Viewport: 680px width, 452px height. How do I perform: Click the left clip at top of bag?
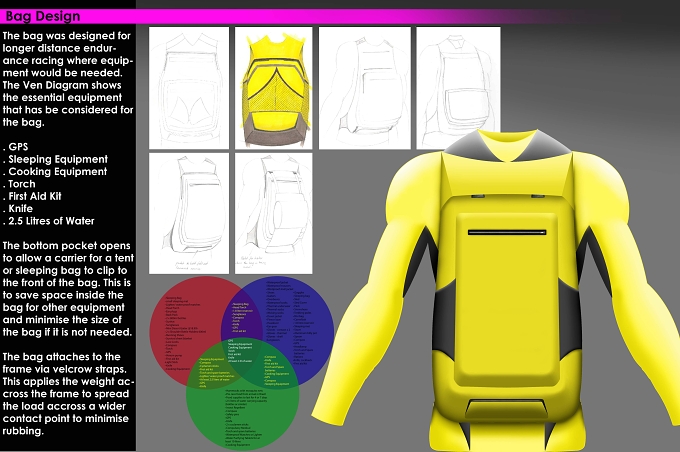click(477, 196)
